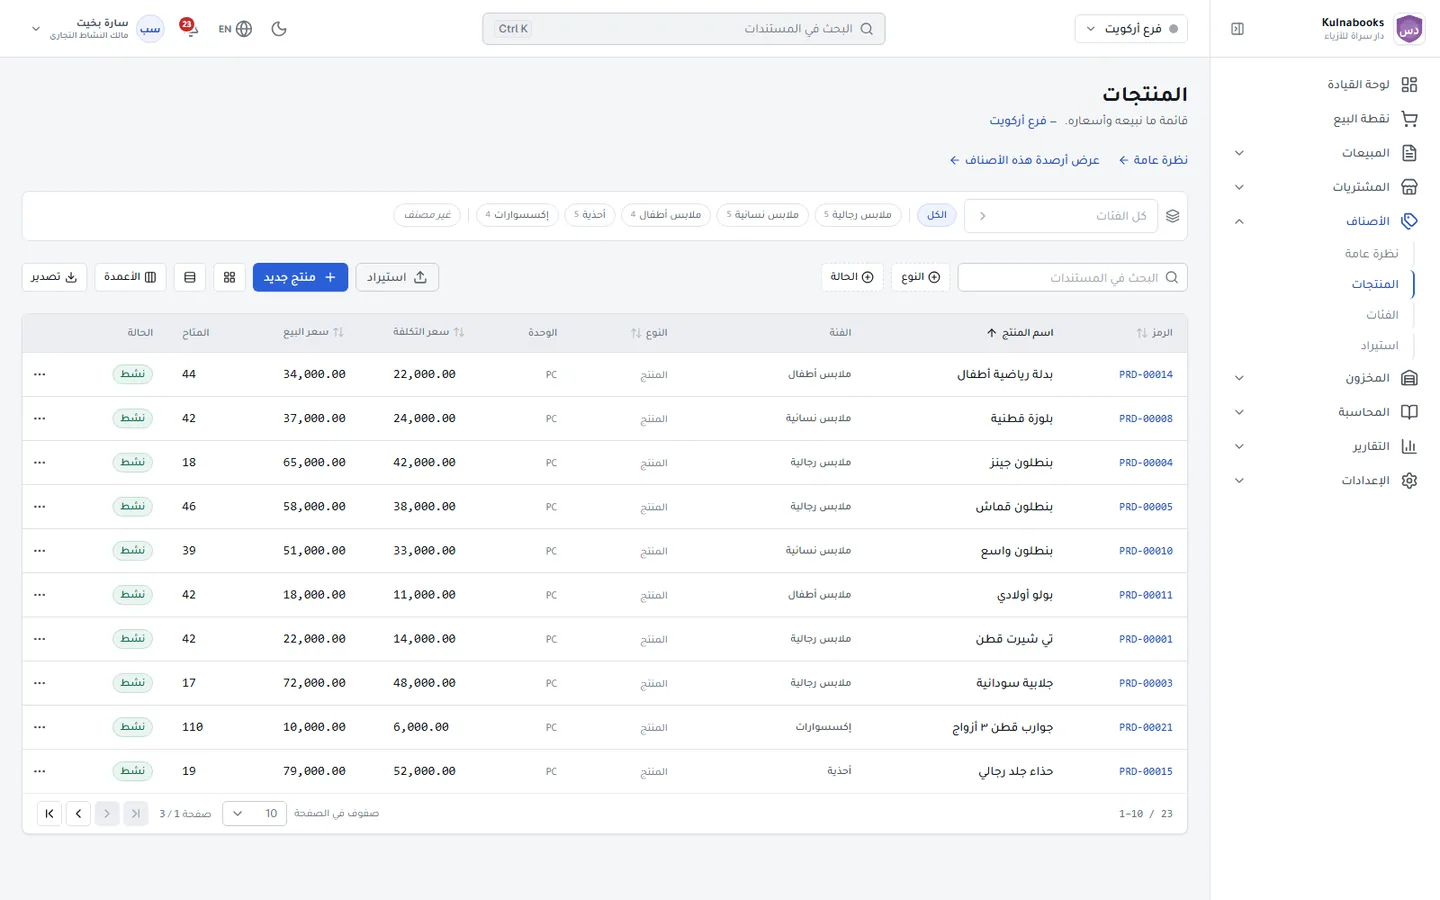
Task: Toggle dark mode moon icon
Action: (x=279, y=29)
